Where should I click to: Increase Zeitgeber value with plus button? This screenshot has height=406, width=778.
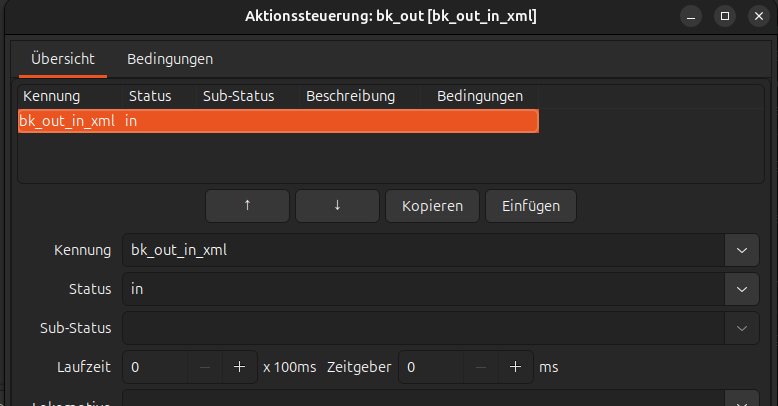point(515,367)
